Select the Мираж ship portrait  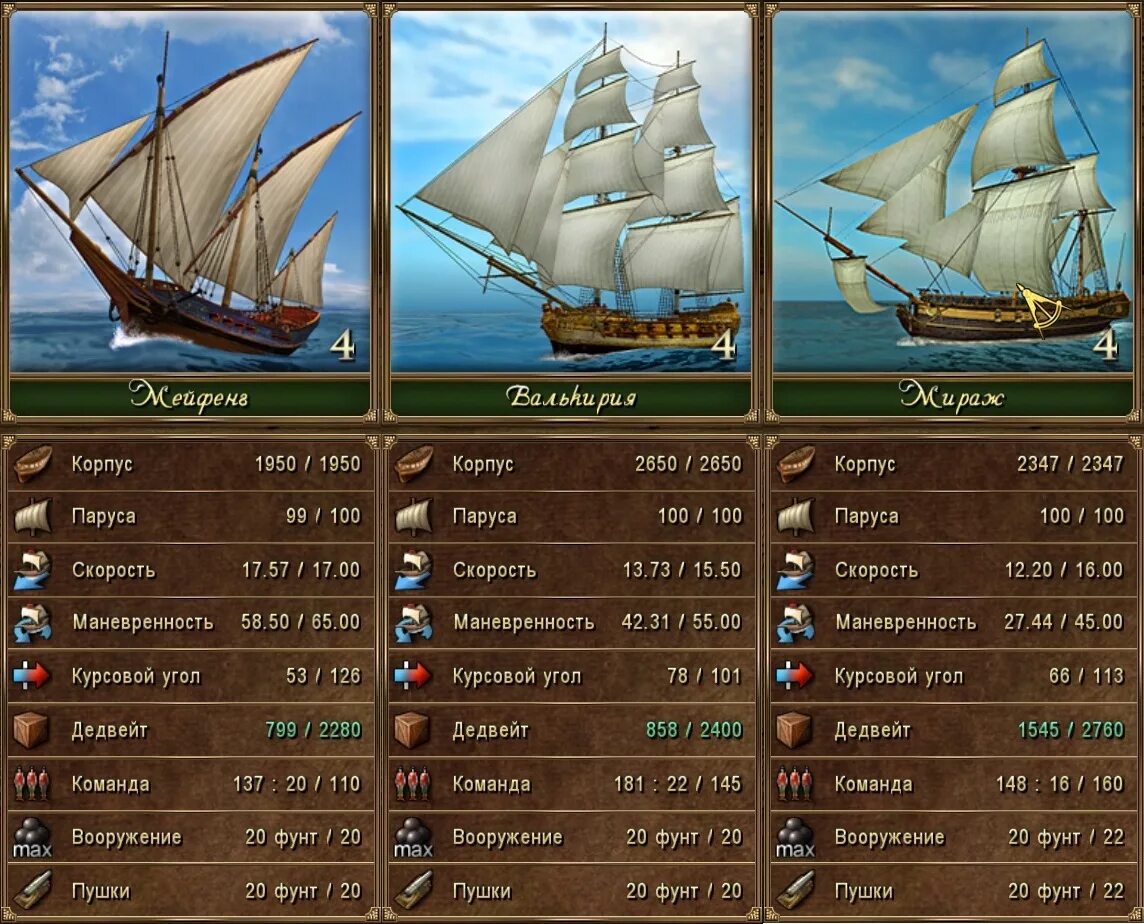952,191
